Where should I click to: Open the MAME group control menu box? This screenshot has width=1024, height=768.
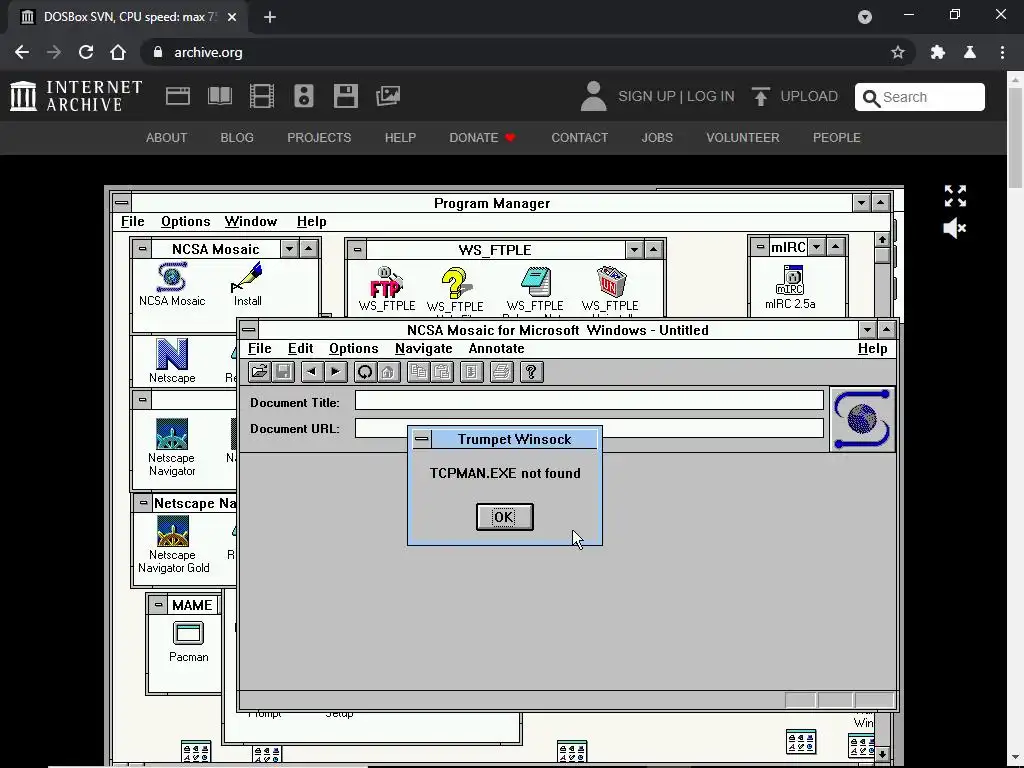pos(158,605)
